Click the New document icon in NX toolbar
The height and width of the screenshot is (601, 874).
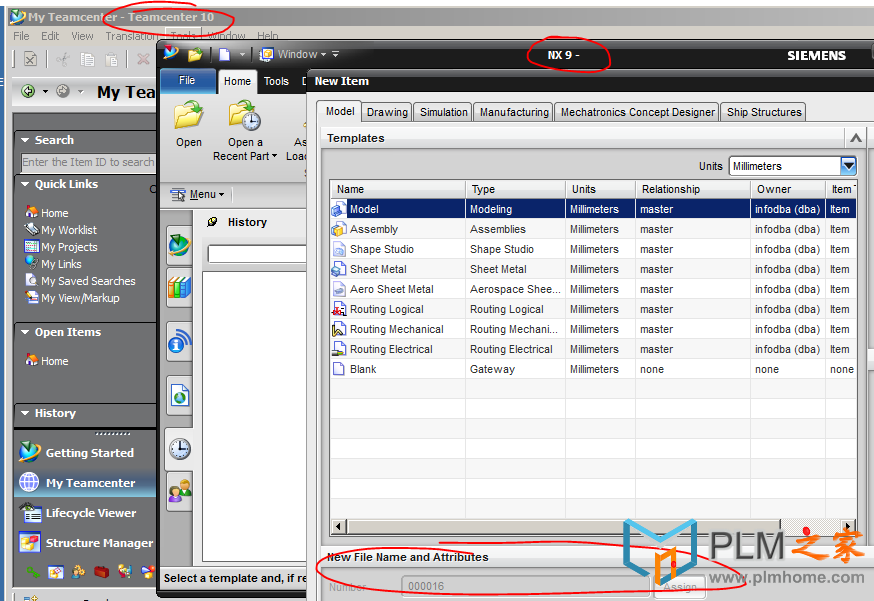click(x=225, y=55)
